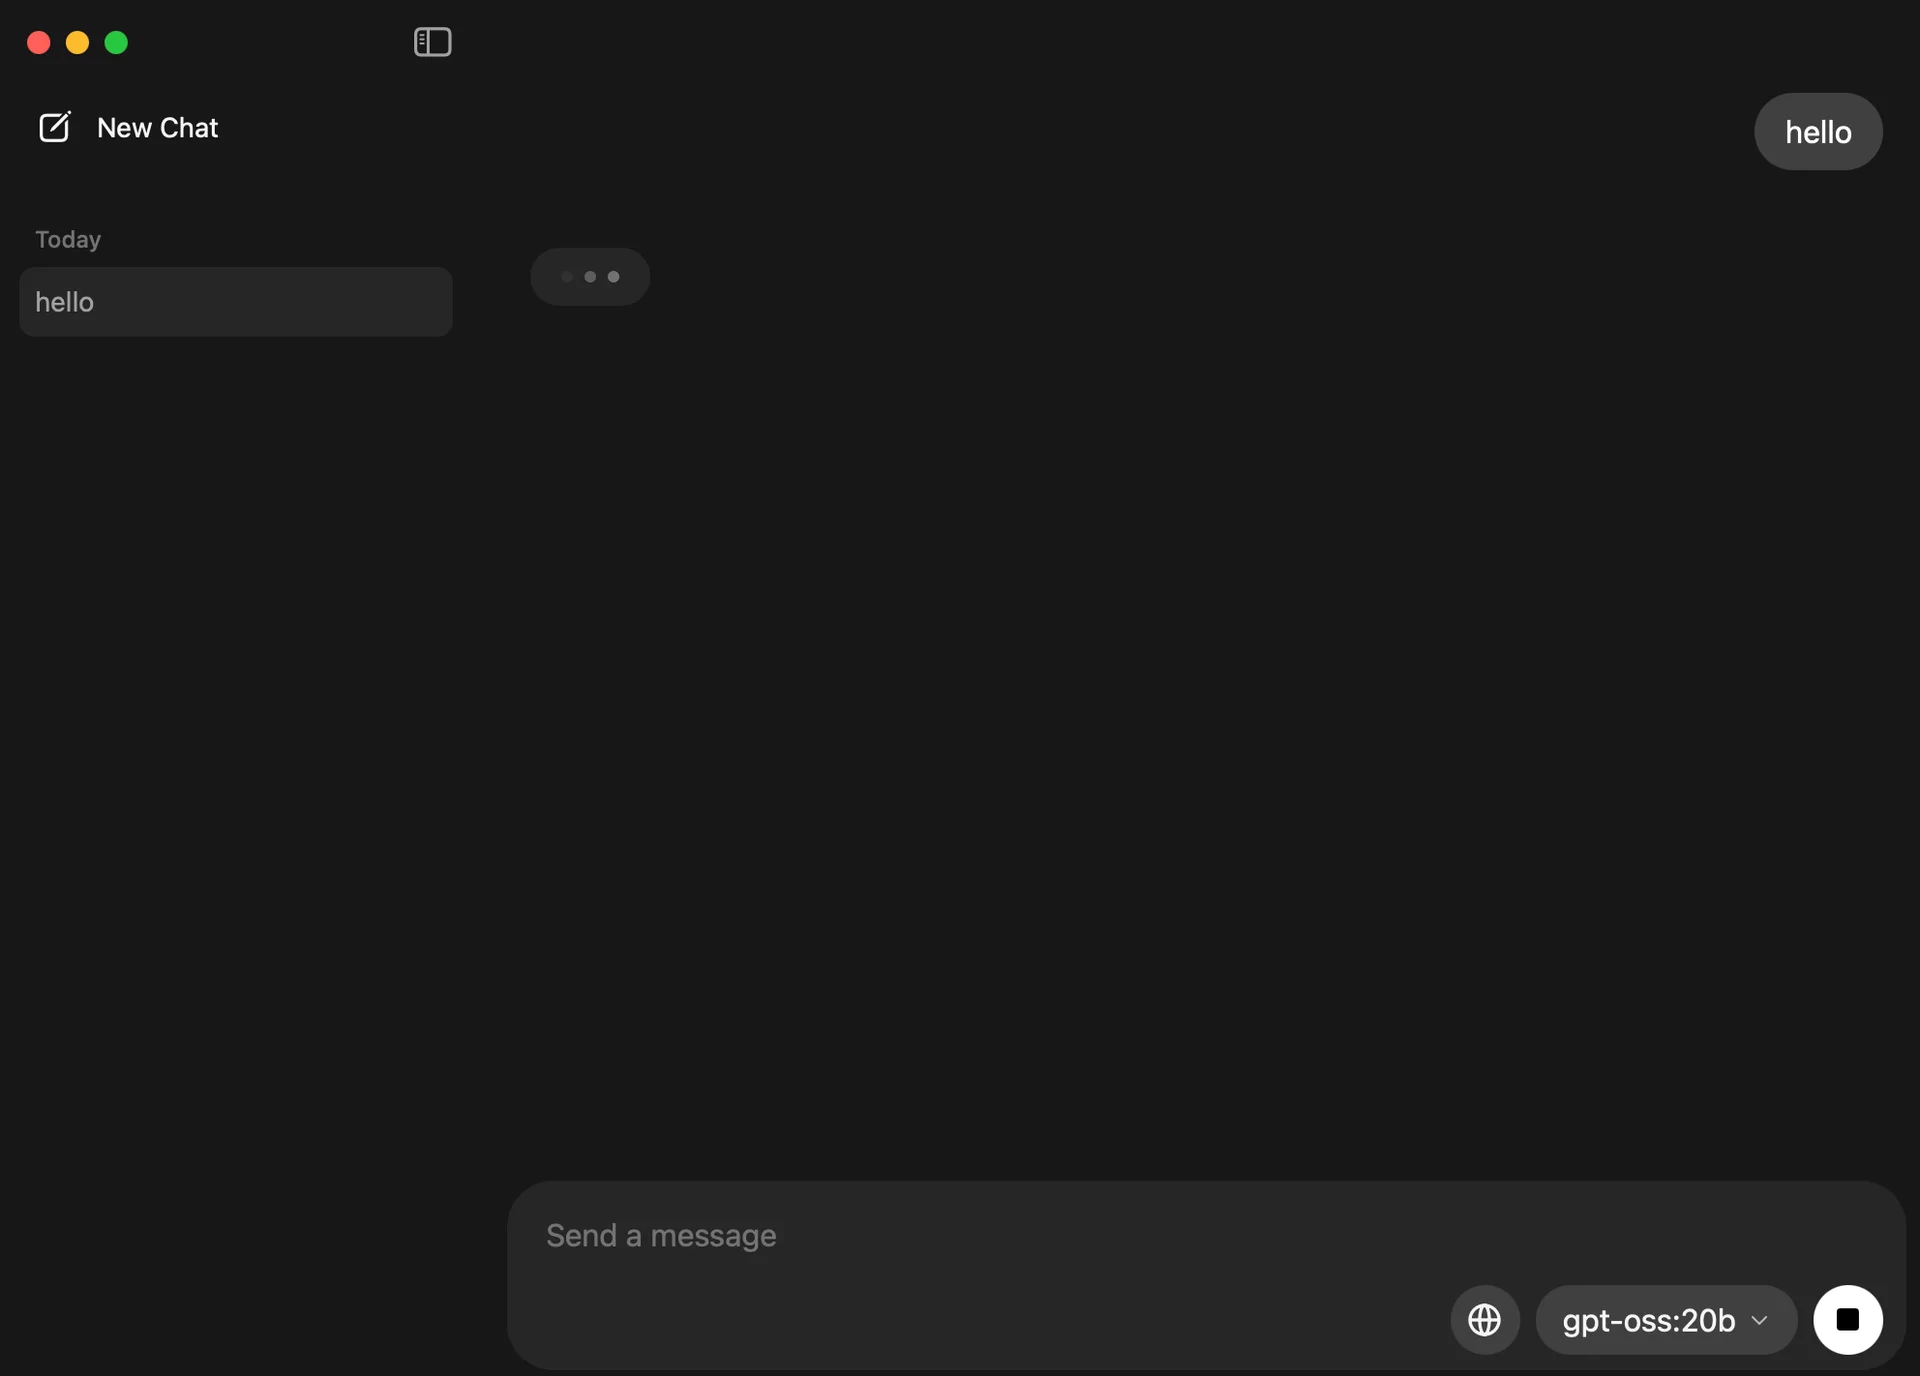The image size is (1920, 1376).
Task: Stop the response with the square button
Action: [x=1847, y=1319]
